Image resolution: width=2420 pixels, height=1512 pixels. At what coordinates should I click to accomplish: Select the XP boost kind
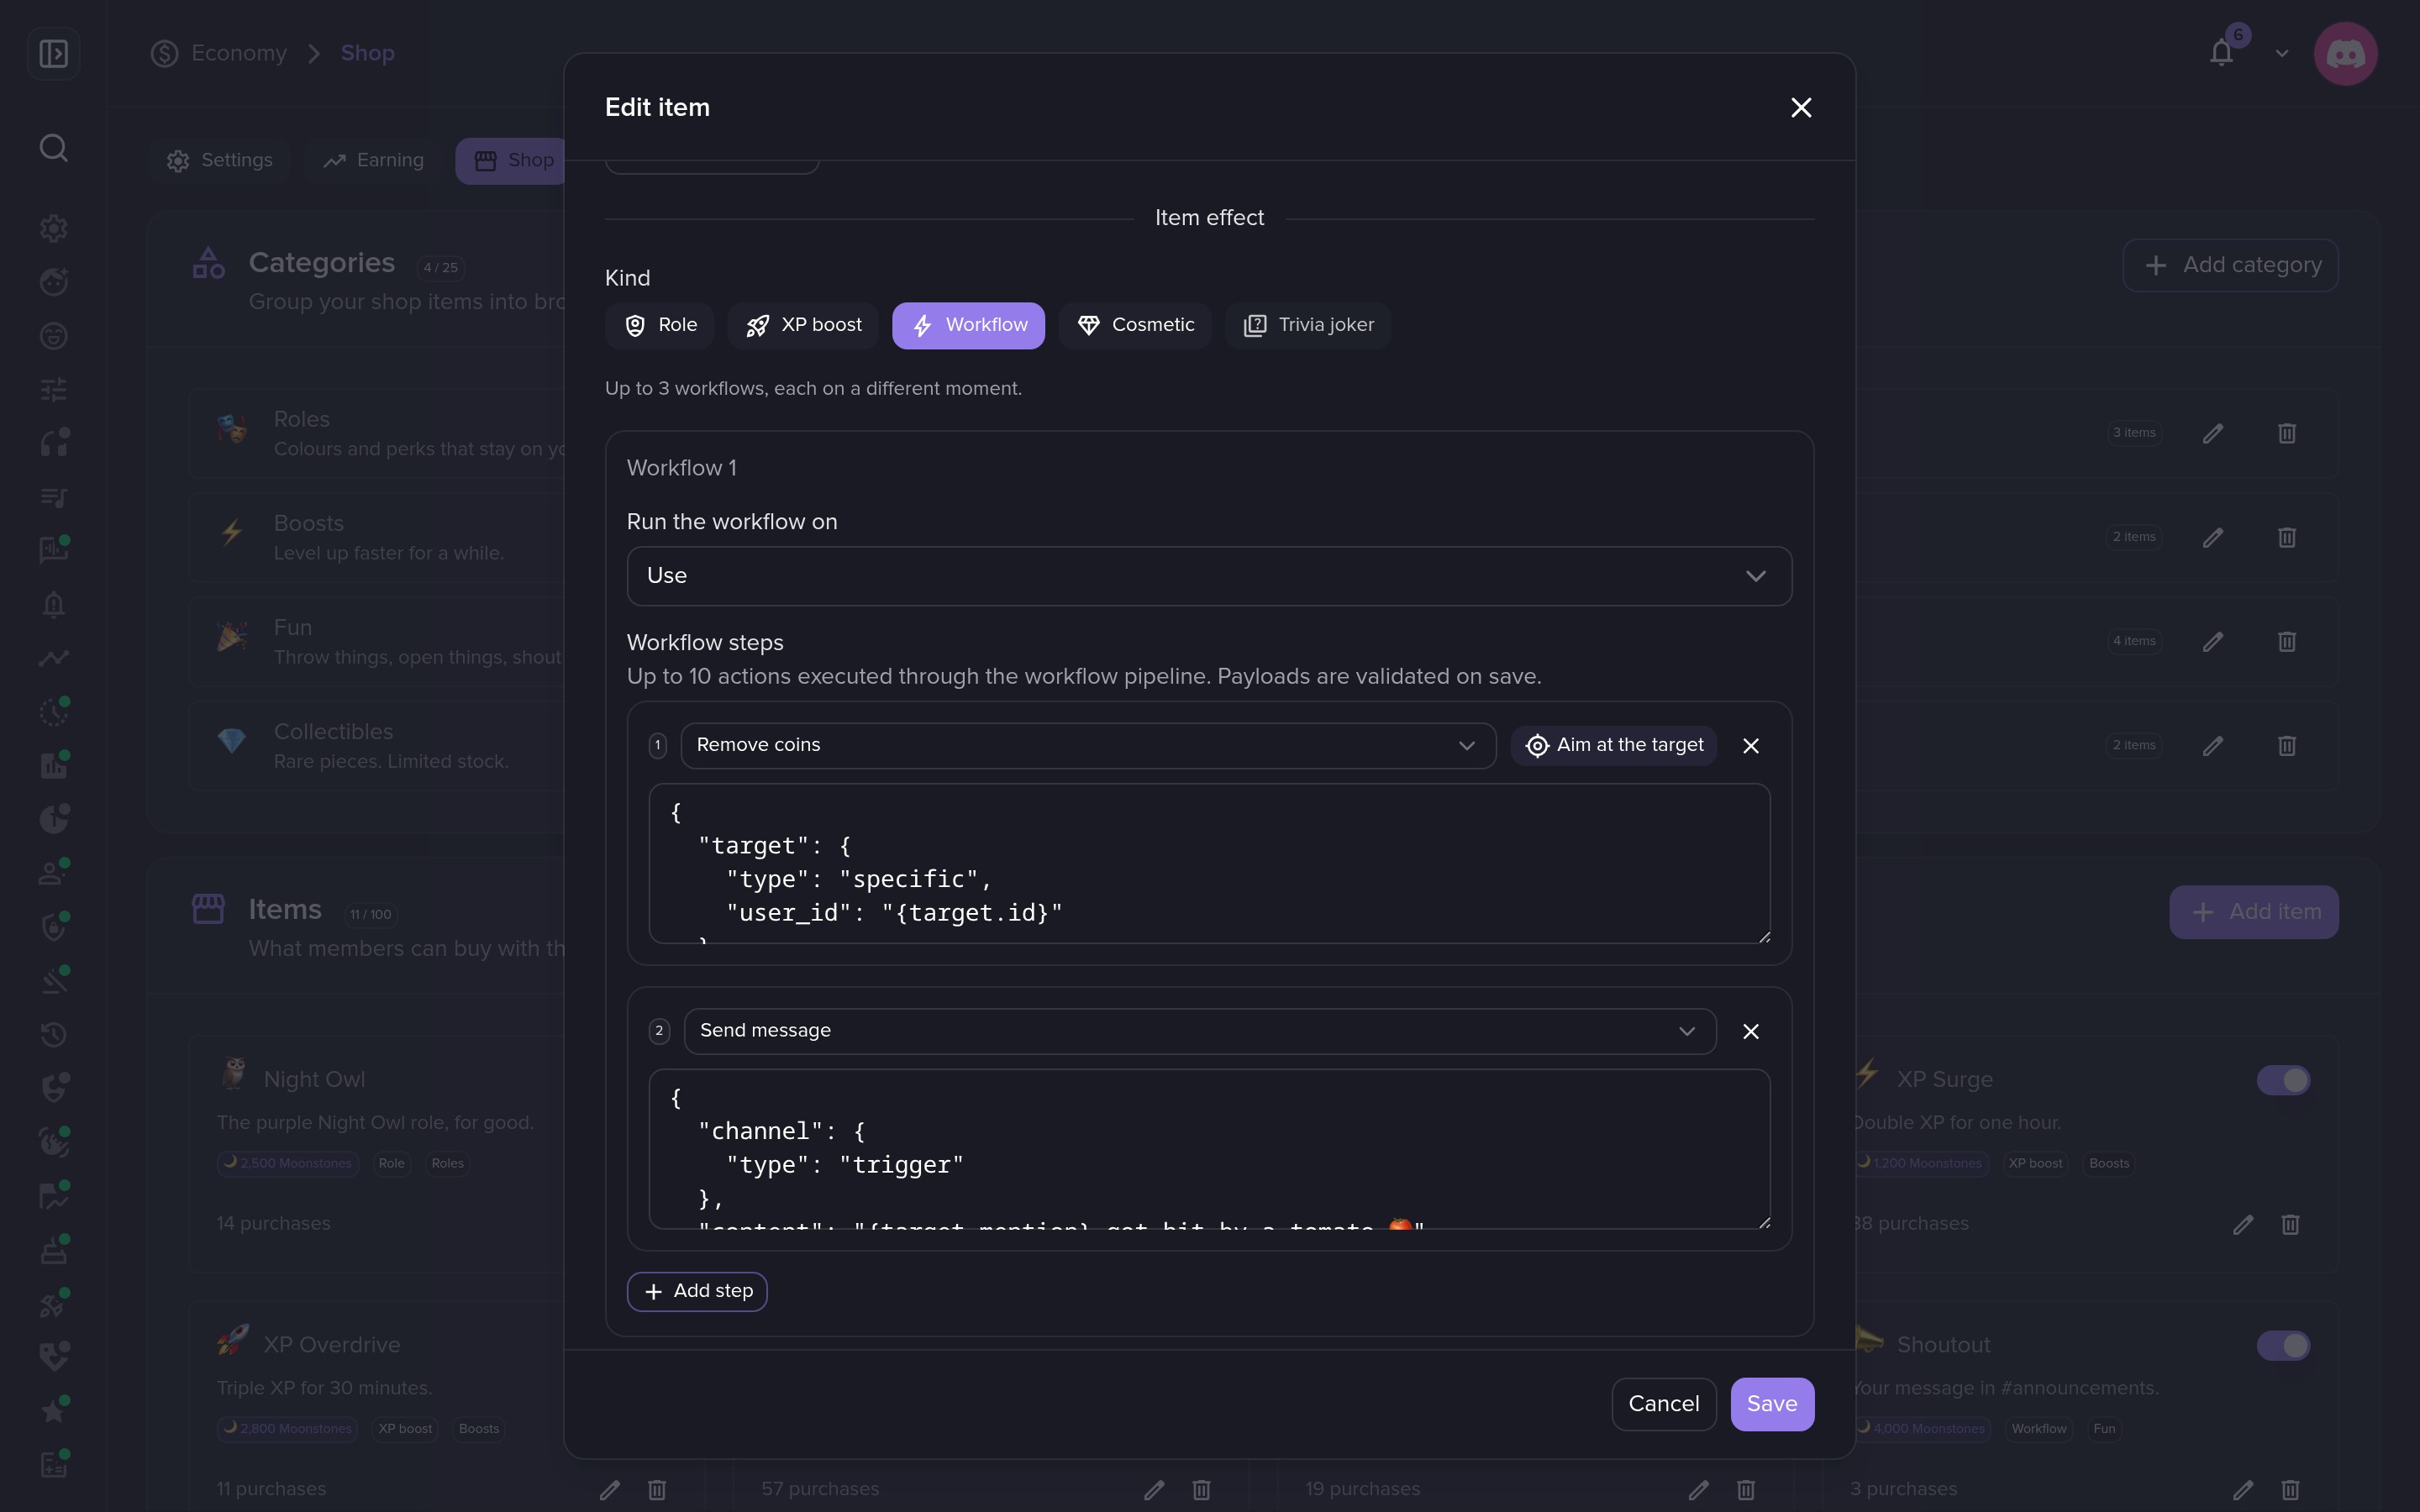(x=803, y=325)
